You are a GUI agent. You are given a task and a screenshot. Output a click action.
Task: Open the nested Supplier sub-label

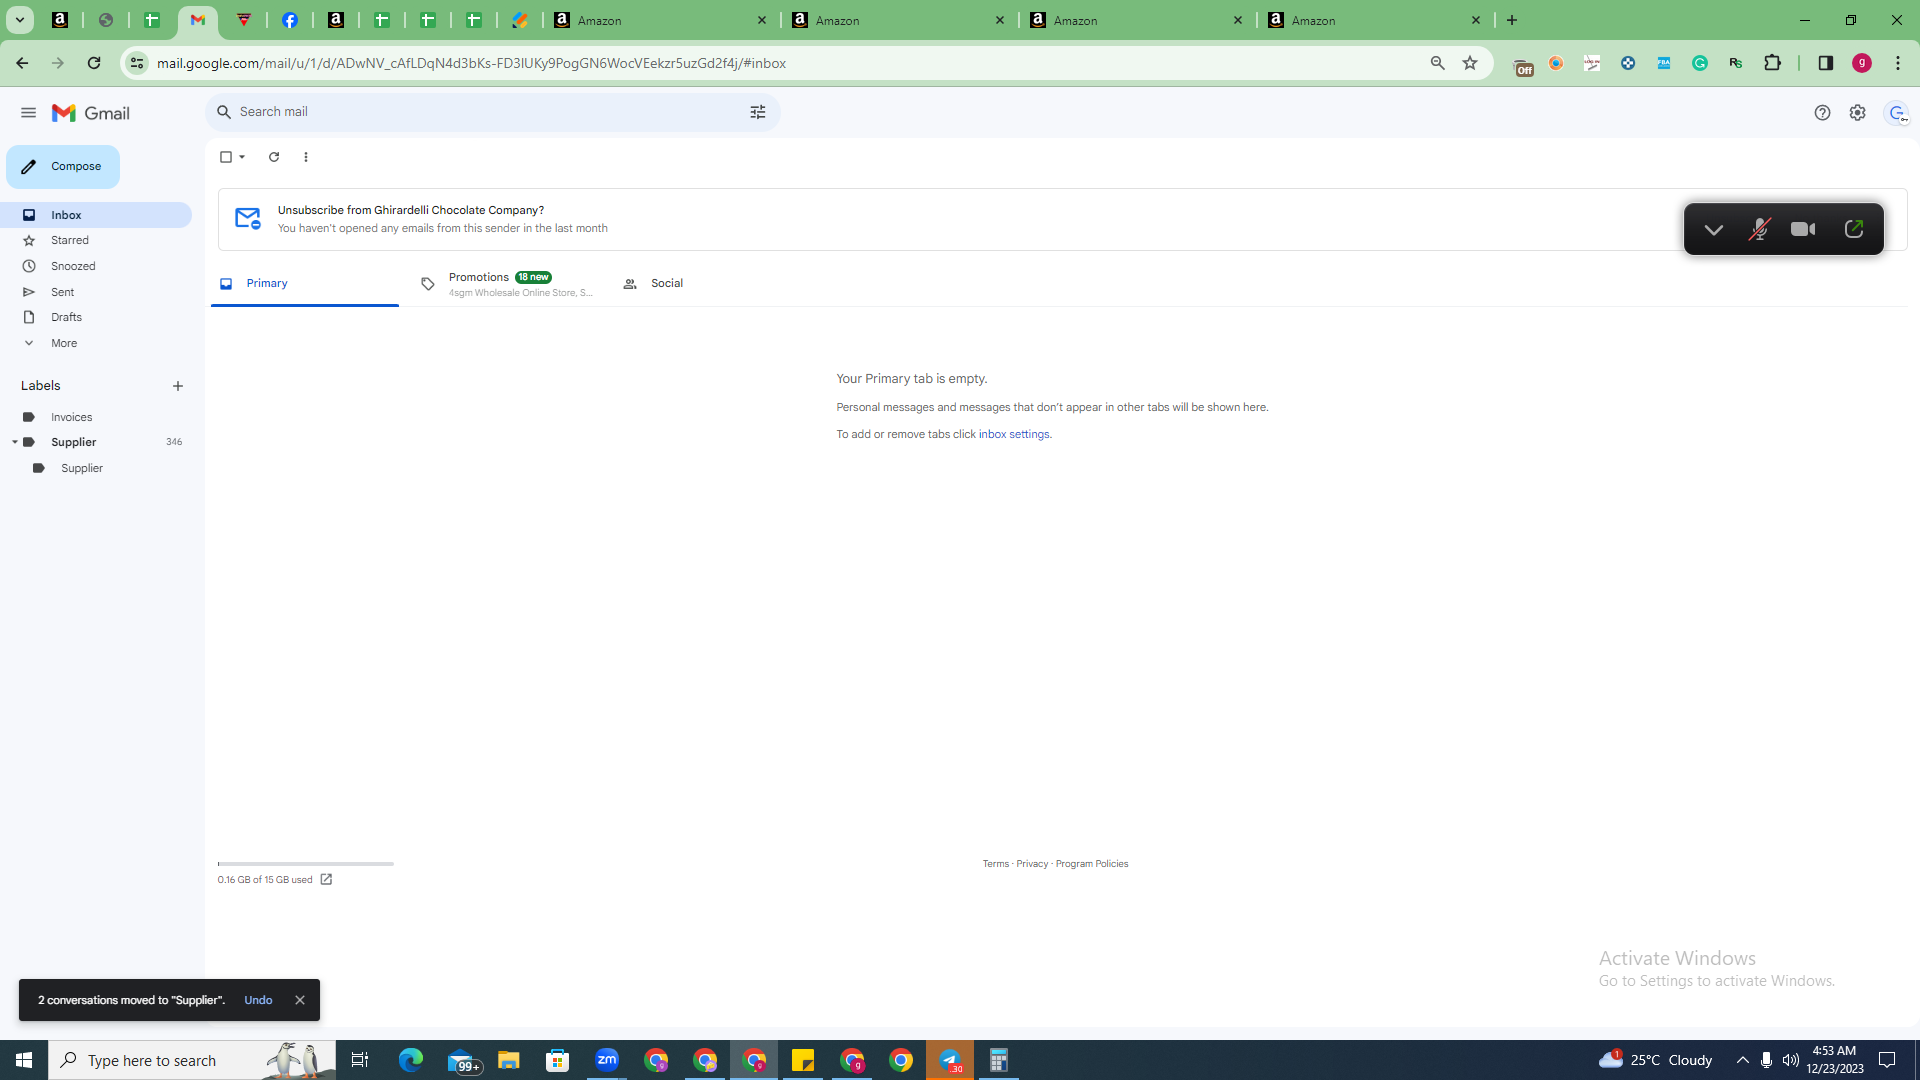(96, 468)
